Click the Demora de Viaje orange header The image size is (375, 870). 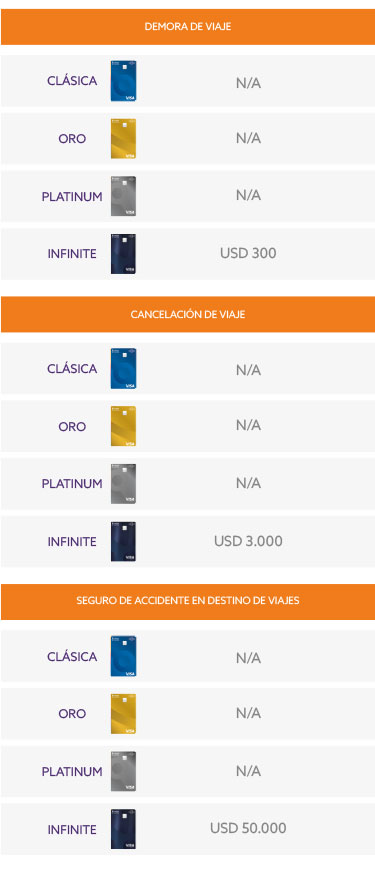pos(188,27)
